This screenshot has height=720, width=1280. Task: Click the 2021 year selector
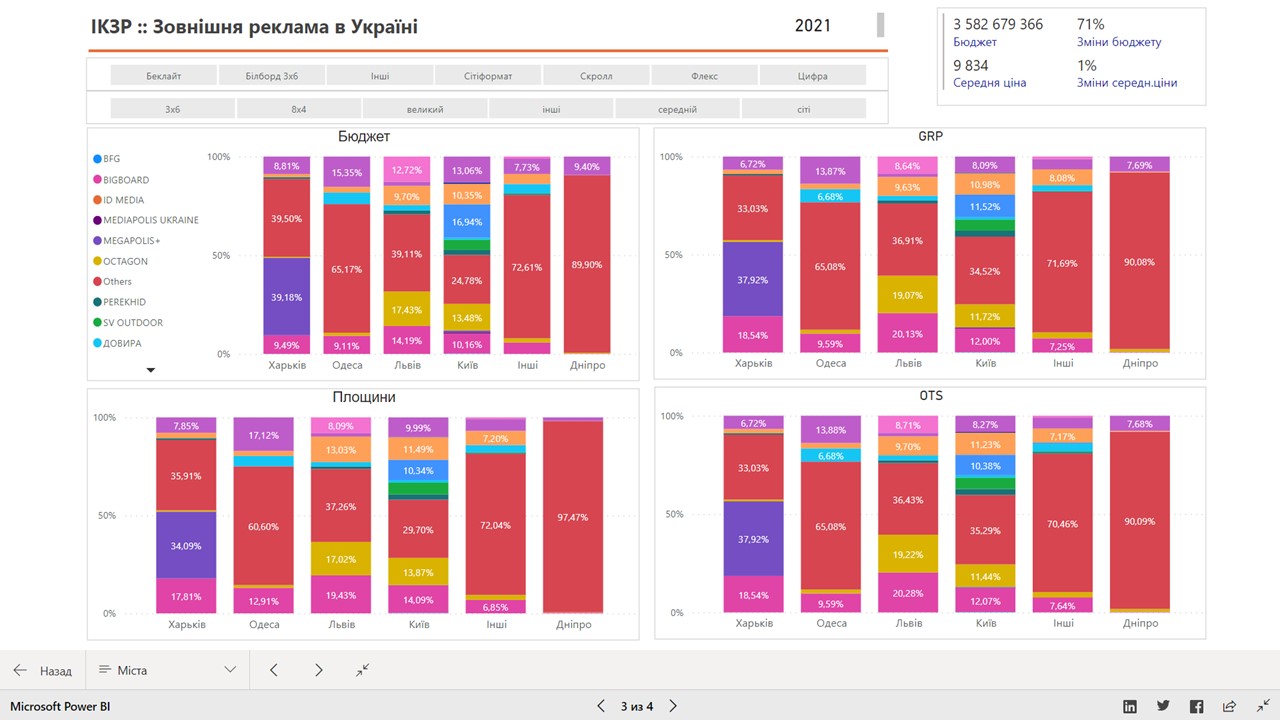(812, 26)
